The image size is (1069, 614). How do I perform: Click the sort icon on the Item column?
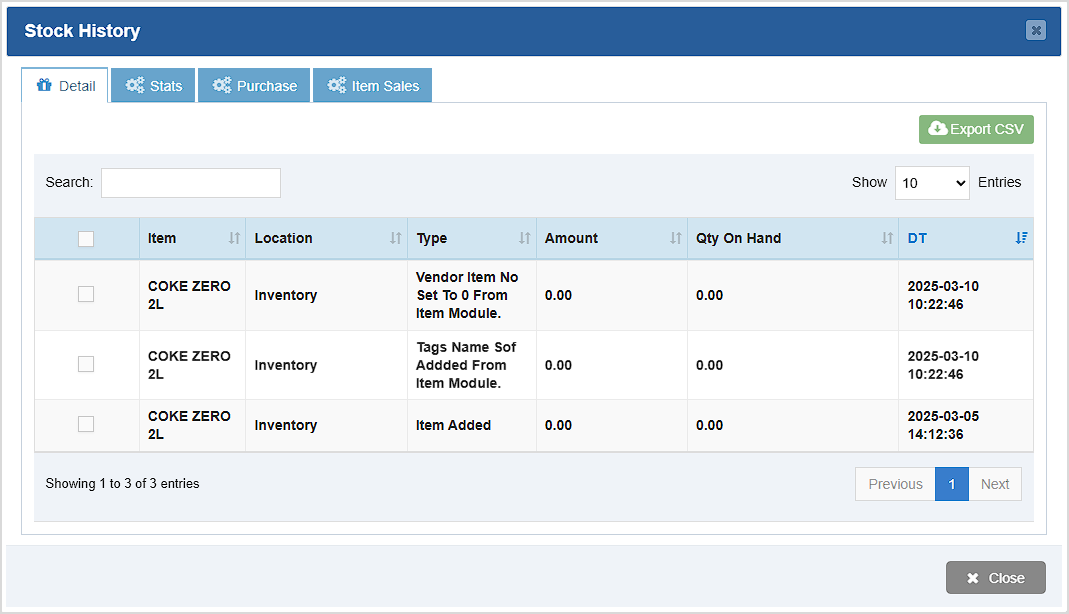(x=234, y=238)
